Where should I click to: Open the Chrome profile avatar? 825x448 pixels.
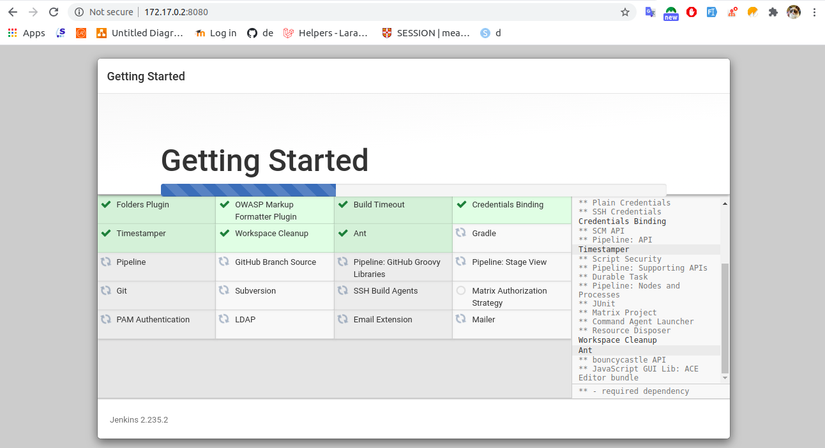pyautogui.click(x=793, y=12)
